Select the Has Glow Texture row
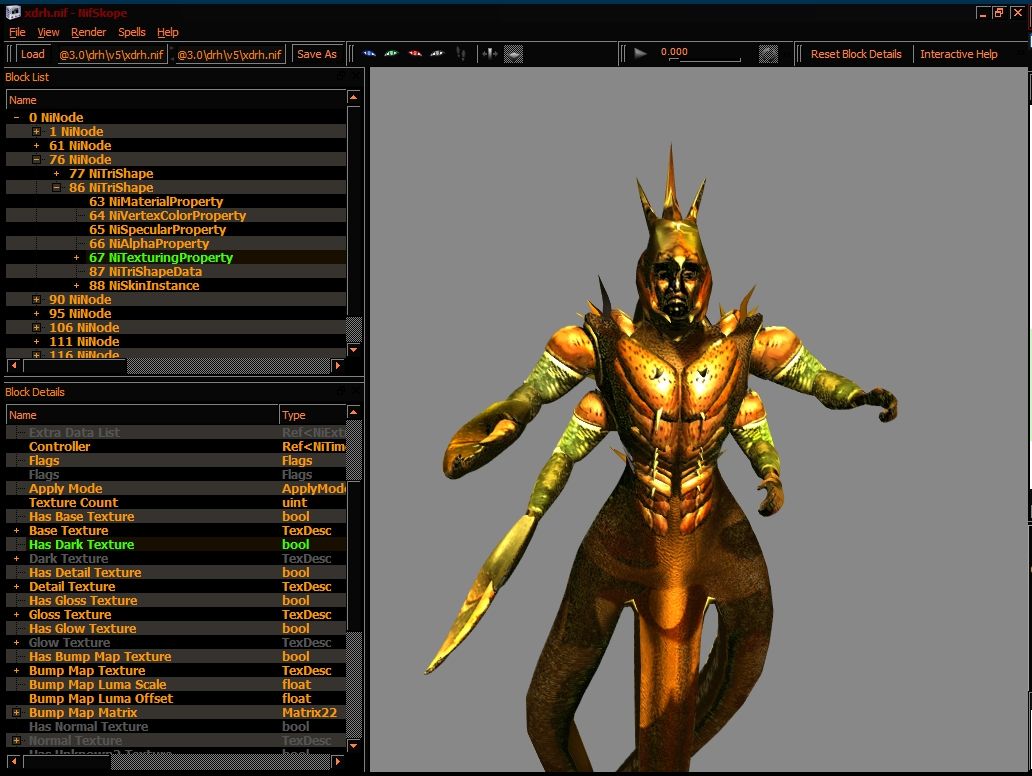Screen dimensions: 1032x776 click(176, 629)
